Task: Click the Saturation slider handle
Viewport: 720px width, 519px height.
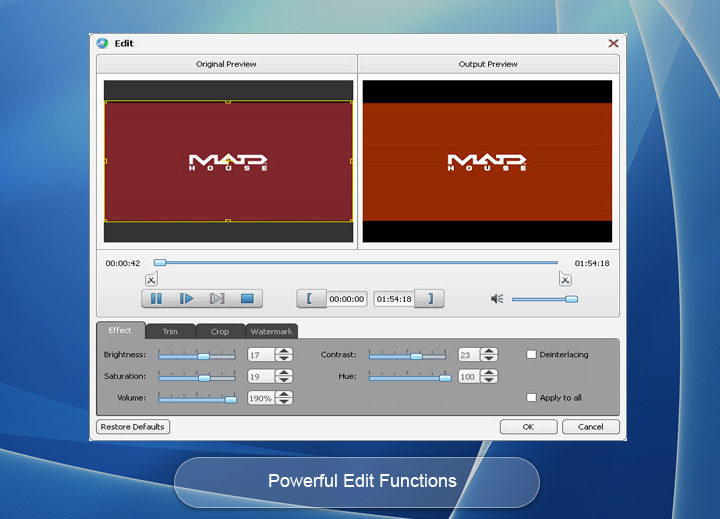Action: pos(204,378)
